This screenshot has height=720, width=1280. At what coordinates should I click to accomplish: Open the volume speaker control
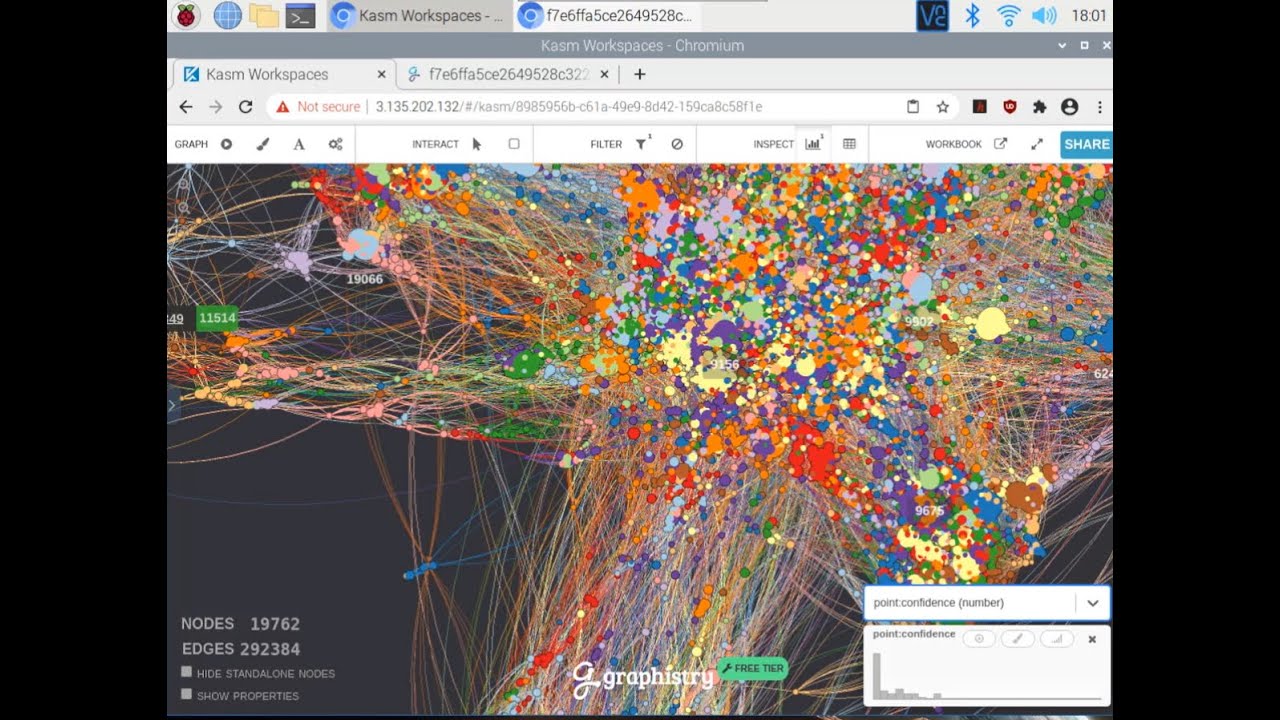(x=1044, y=15)
